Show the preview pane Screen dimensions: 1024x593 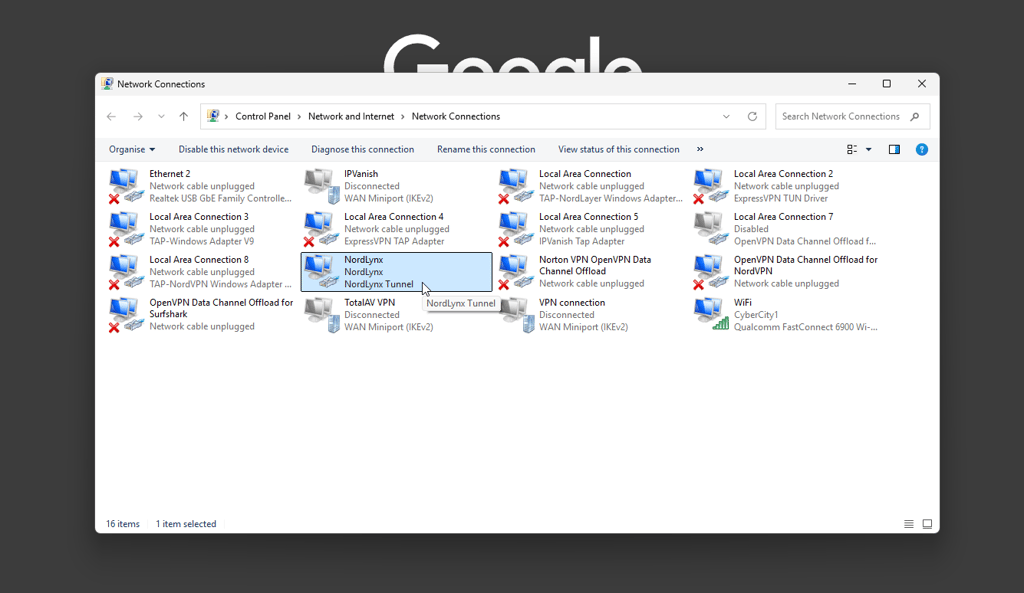pyautogui.click(x=894, y=150)
